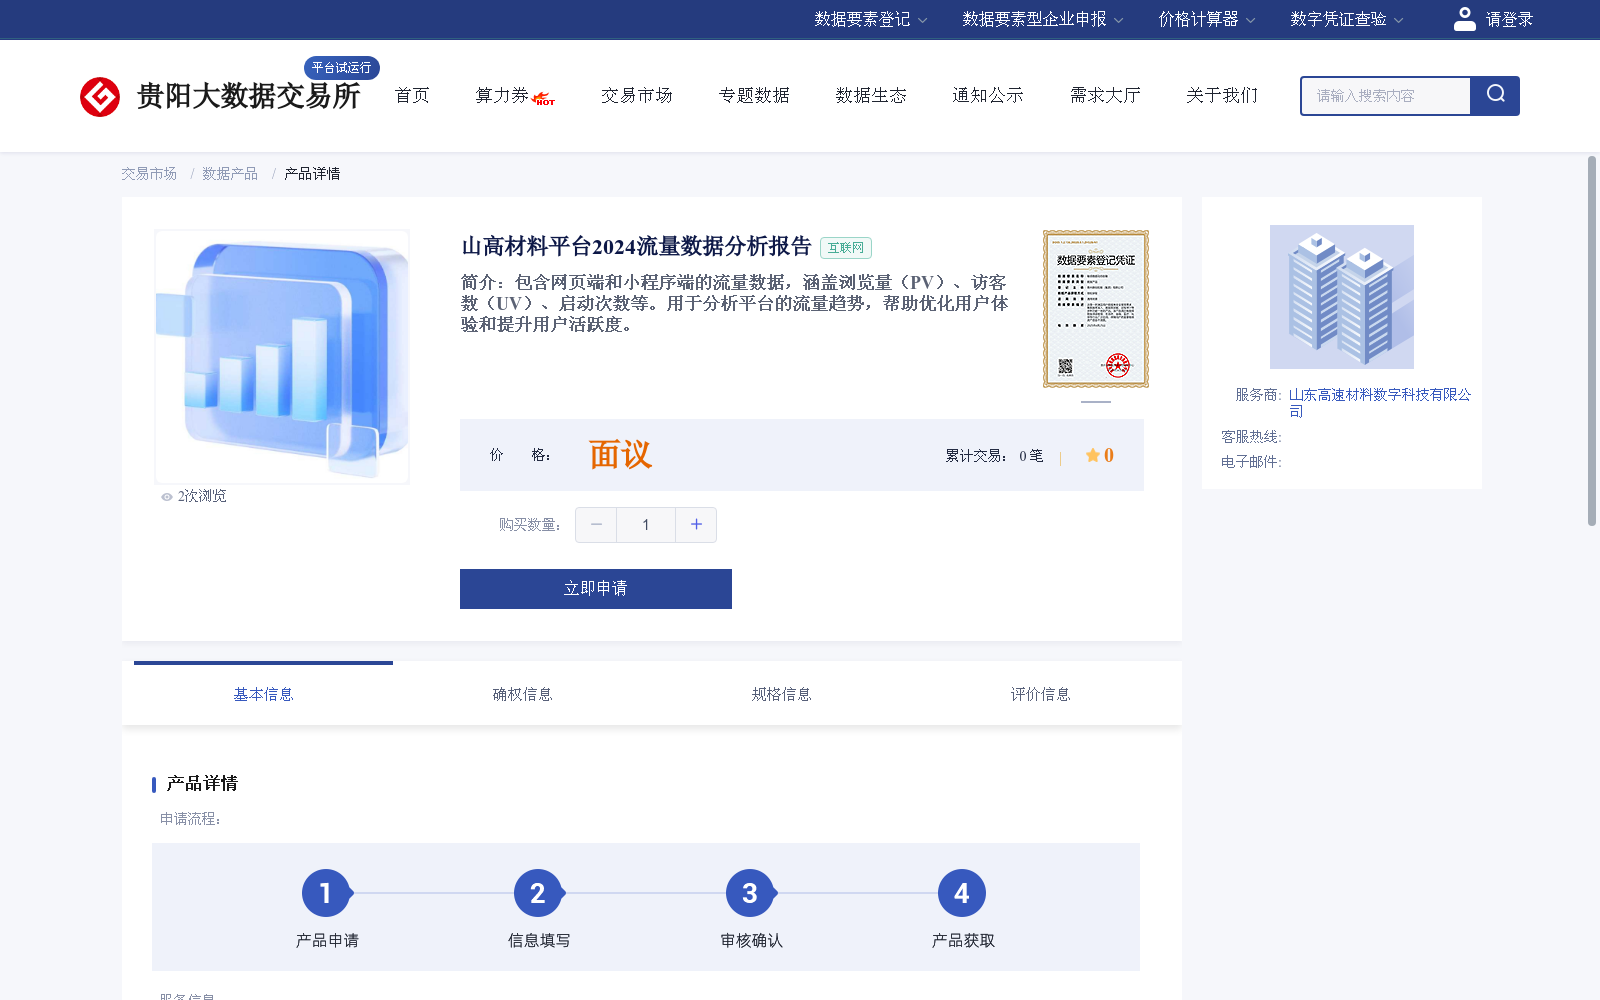
Task: Expand the 数据要素型企业申报 dropdown
Action: coord(1043,19)
